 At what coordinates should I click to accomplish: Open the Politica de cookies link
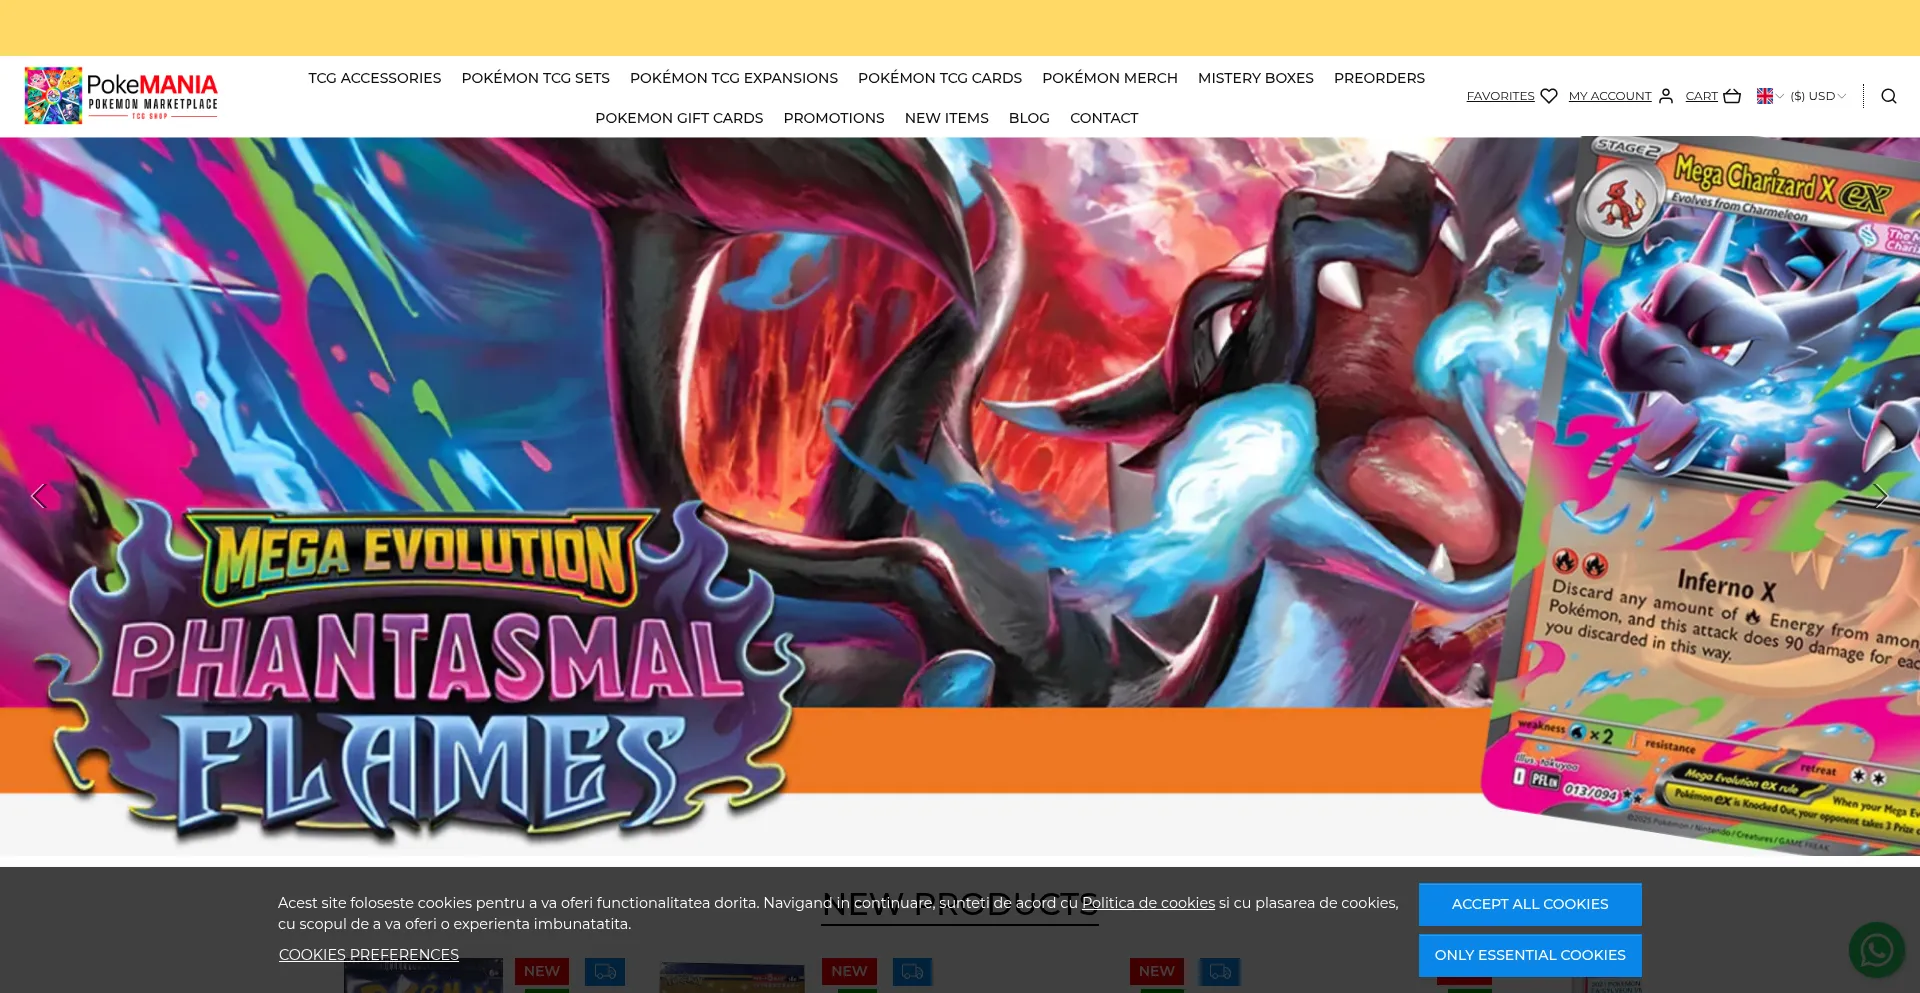click(x=1148, y=903)
